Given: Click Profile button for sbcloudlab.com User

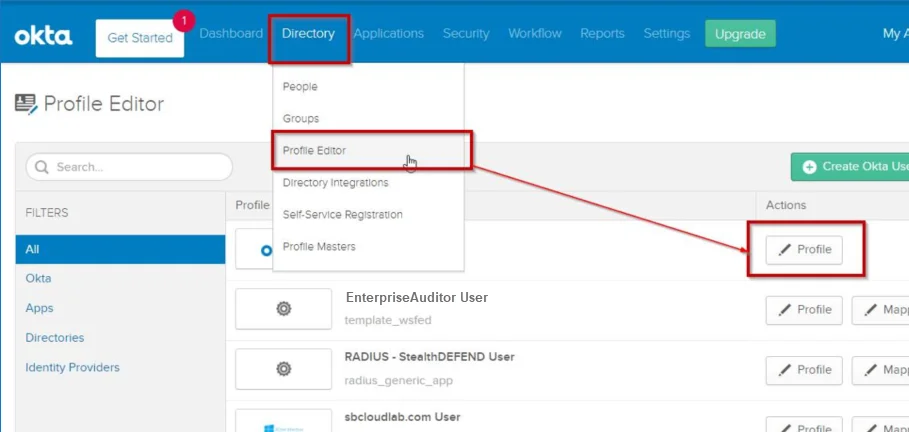Looking at the screenshot, I should pyautogui.click(x=804, y=424).
